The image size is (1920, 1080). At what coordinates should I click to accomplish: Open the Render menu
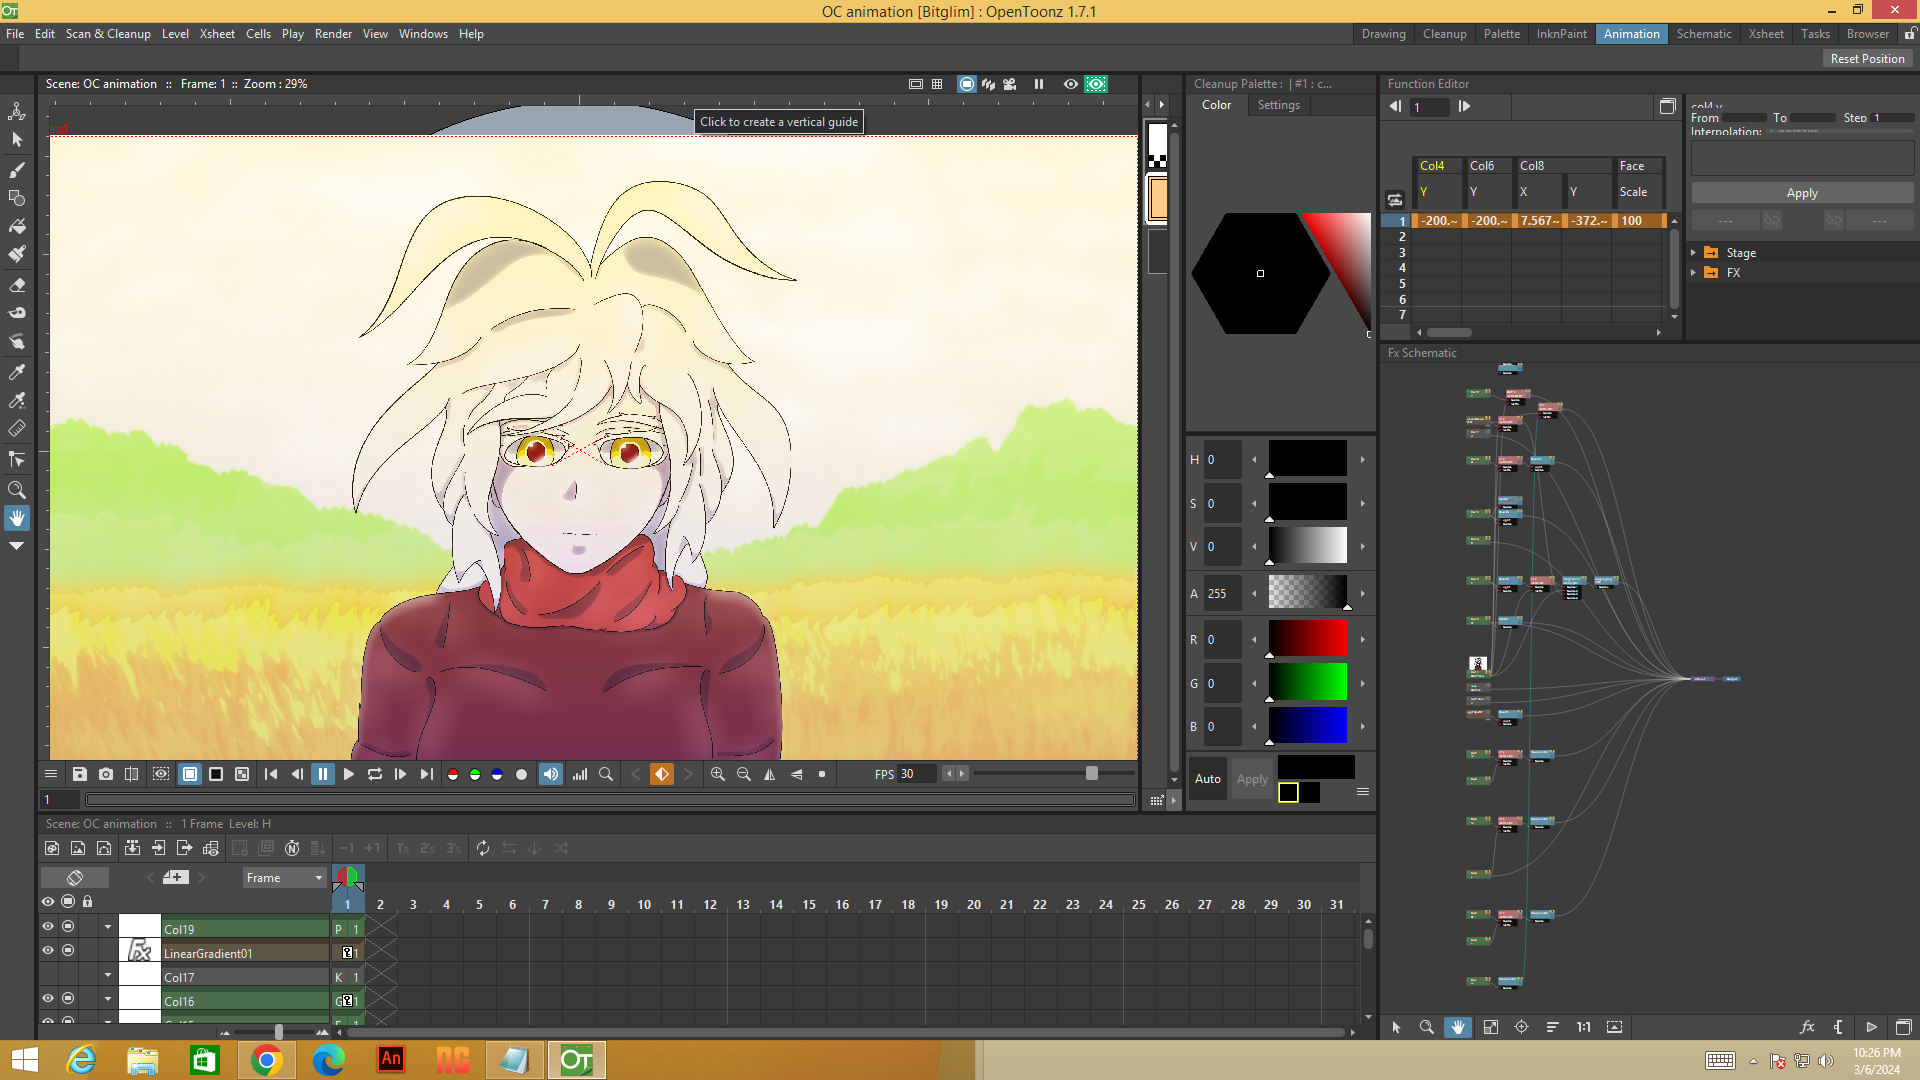[x=333, y=34]
